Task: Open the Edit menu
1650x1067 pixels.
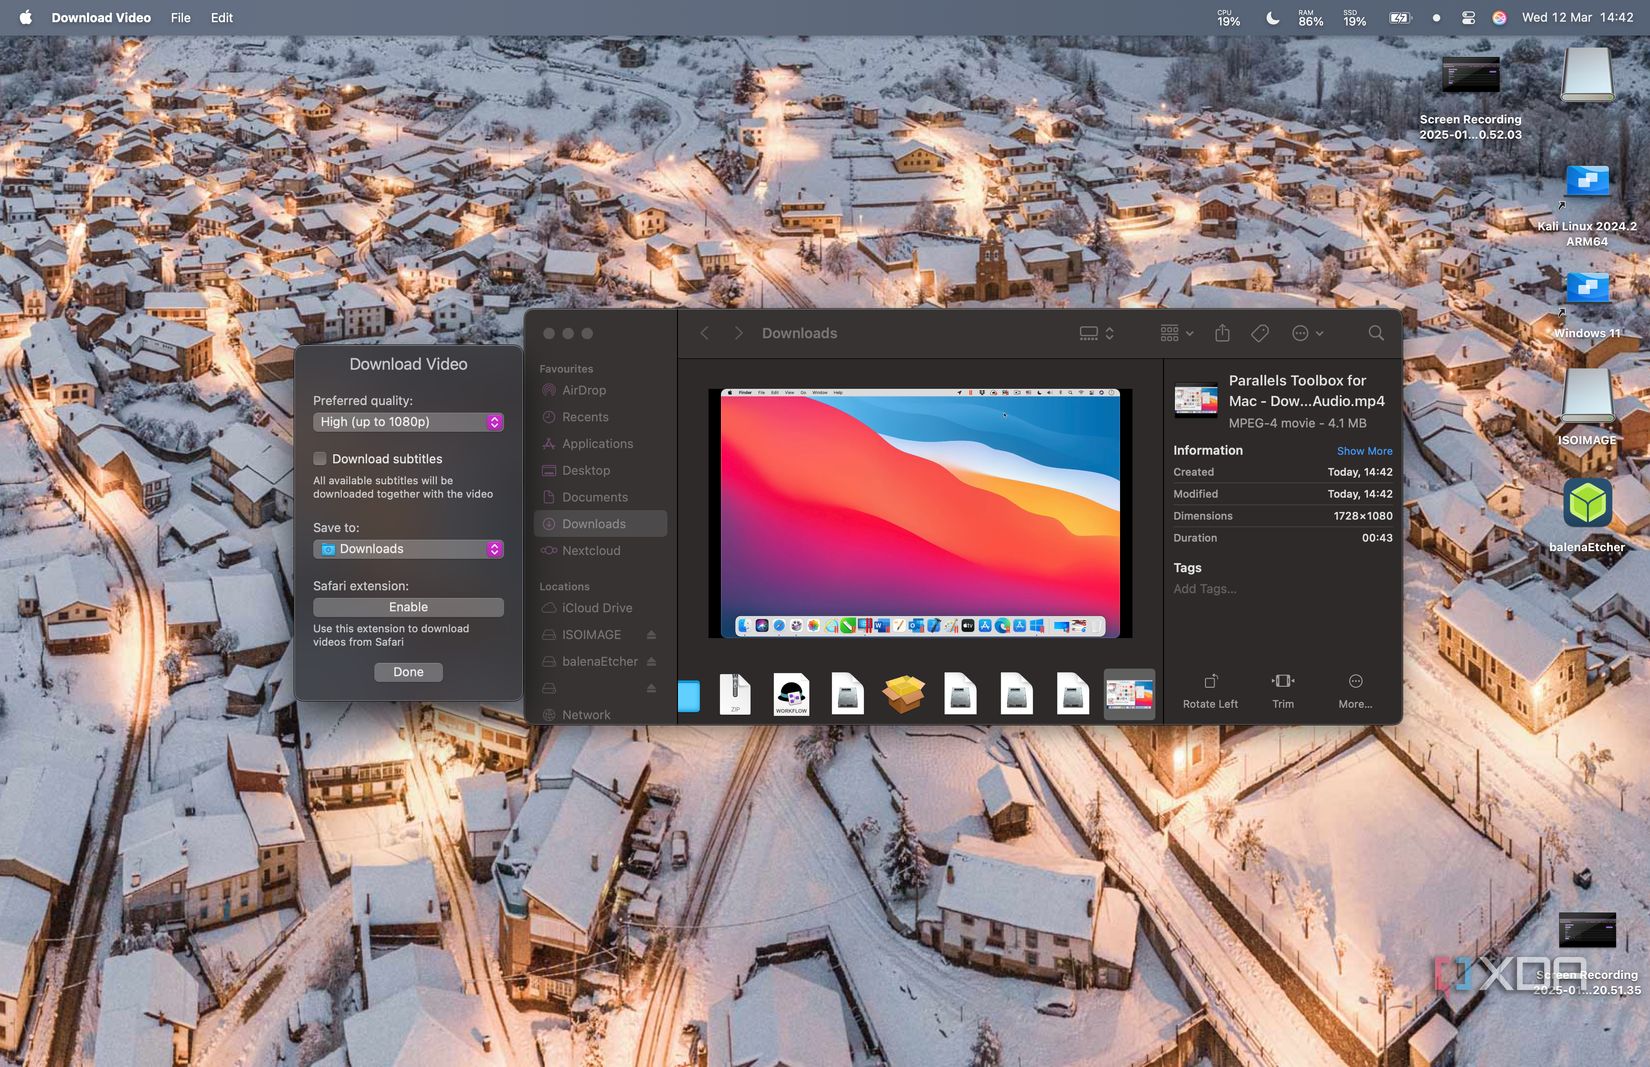Action: pos(222,18)
